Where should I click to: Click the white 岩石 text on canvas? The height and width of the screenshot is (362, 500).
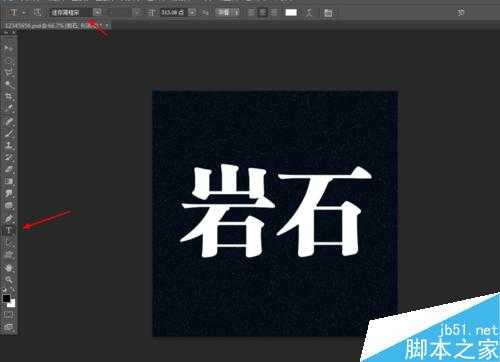click(x=276, y=211)
